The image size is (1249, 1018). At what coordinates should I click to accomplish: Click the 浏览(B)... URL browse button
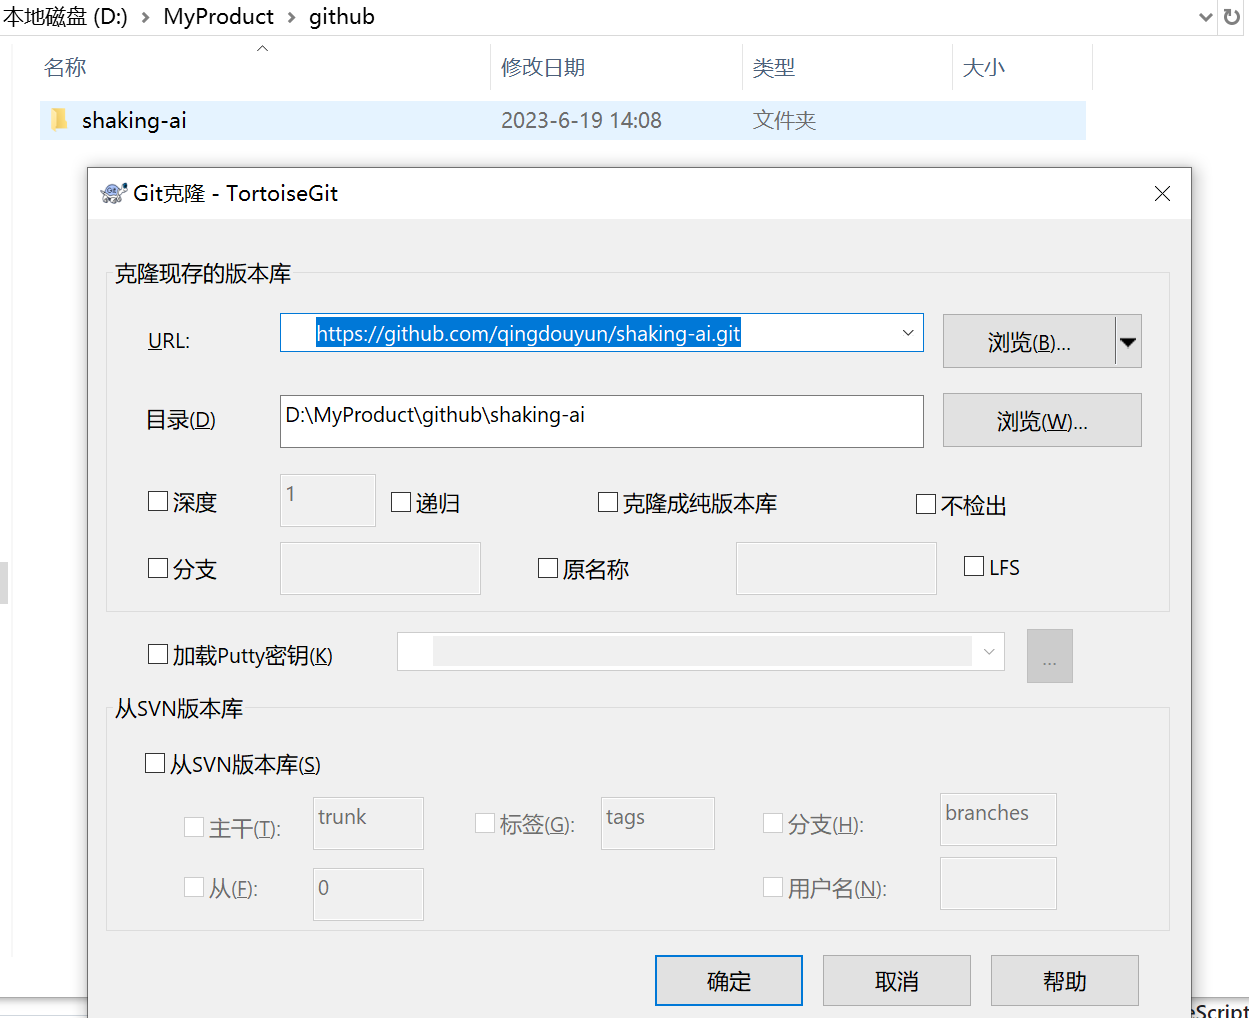[1029, 342]
